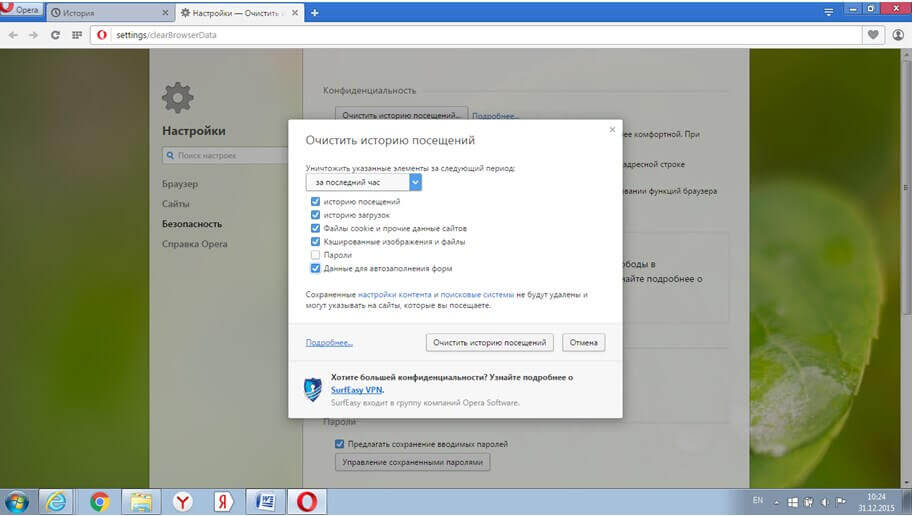Open the Speed Dial grid icon
The image size is (915, 516).
click(77, 35)
